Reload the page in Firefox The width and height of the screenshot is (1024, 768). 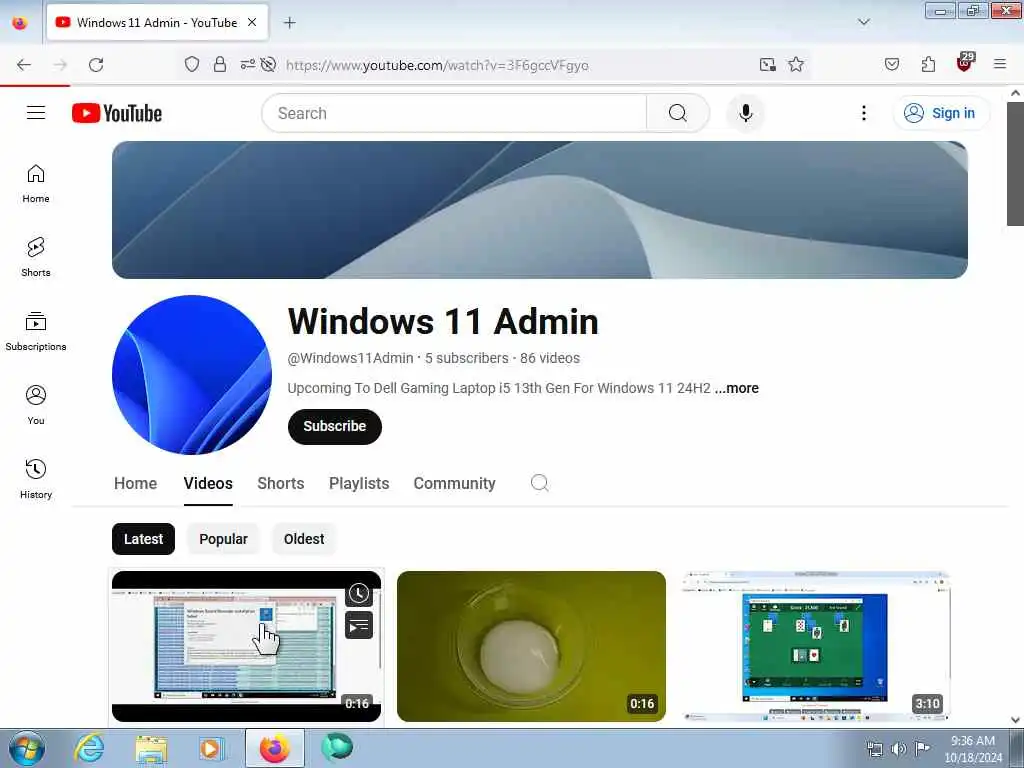[x=96, y=65]
